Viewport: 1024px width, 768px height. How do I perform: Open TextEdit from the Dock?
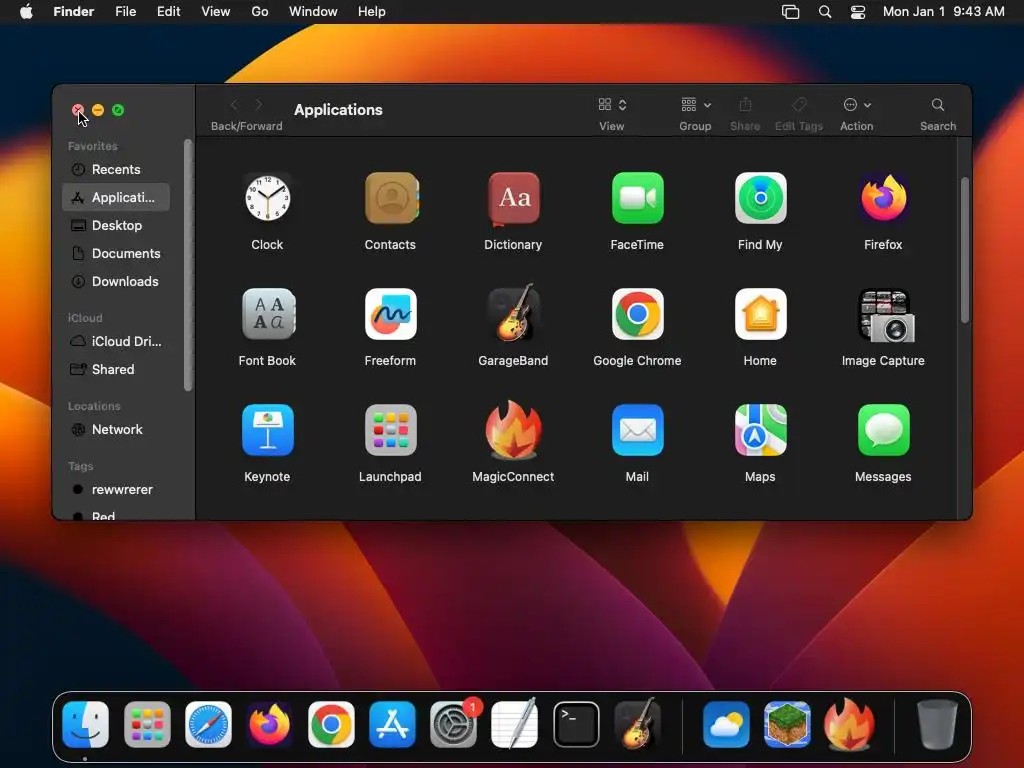point(515,724)
